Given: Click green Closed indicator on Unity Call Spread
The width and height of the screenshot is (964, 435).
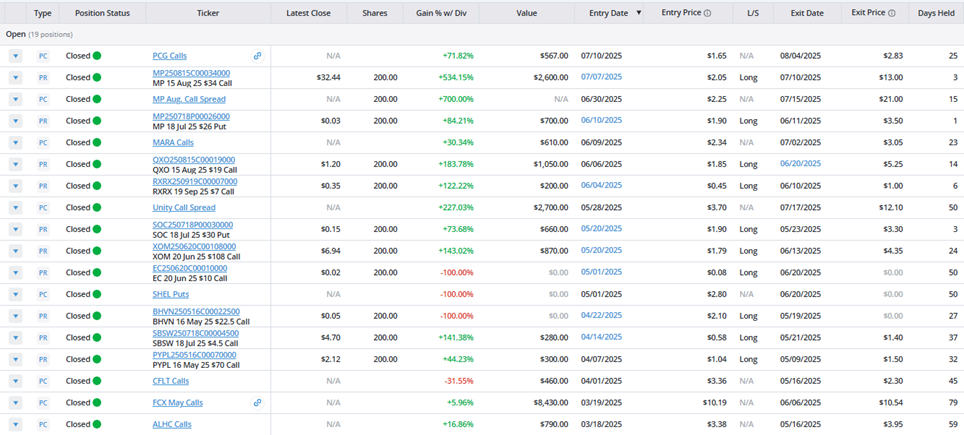Looking at the screenshot, I should [x=97, y=208].
